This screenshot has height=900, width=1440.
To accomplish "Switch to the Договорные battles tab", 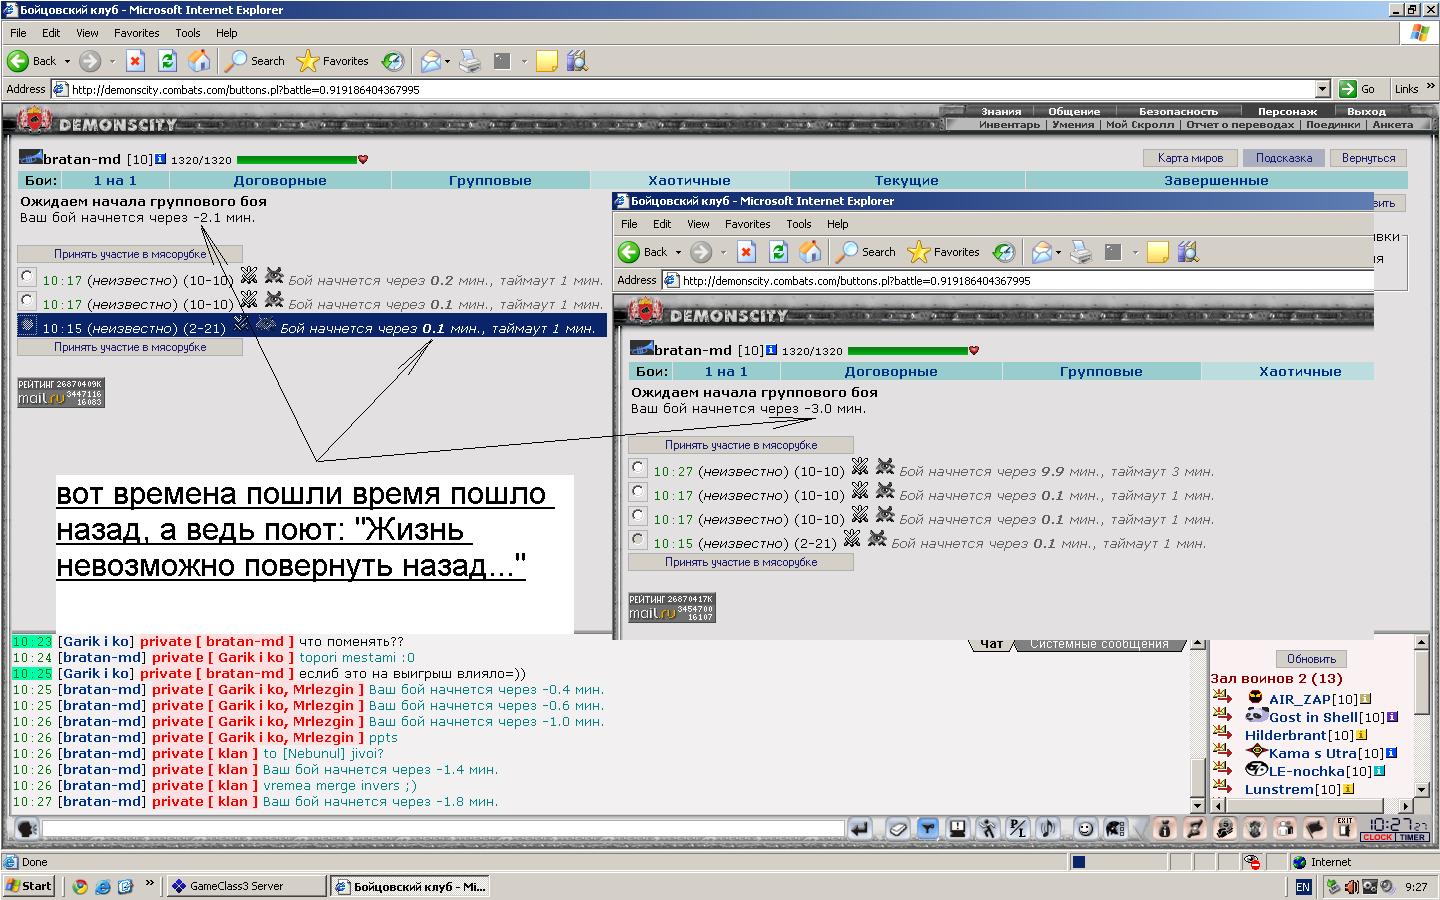I will (x=280, y=181).
